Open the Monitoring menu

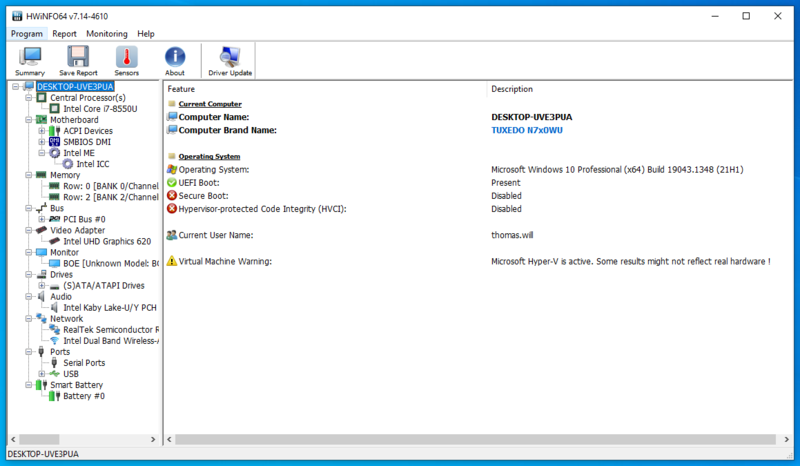(107, 34)
